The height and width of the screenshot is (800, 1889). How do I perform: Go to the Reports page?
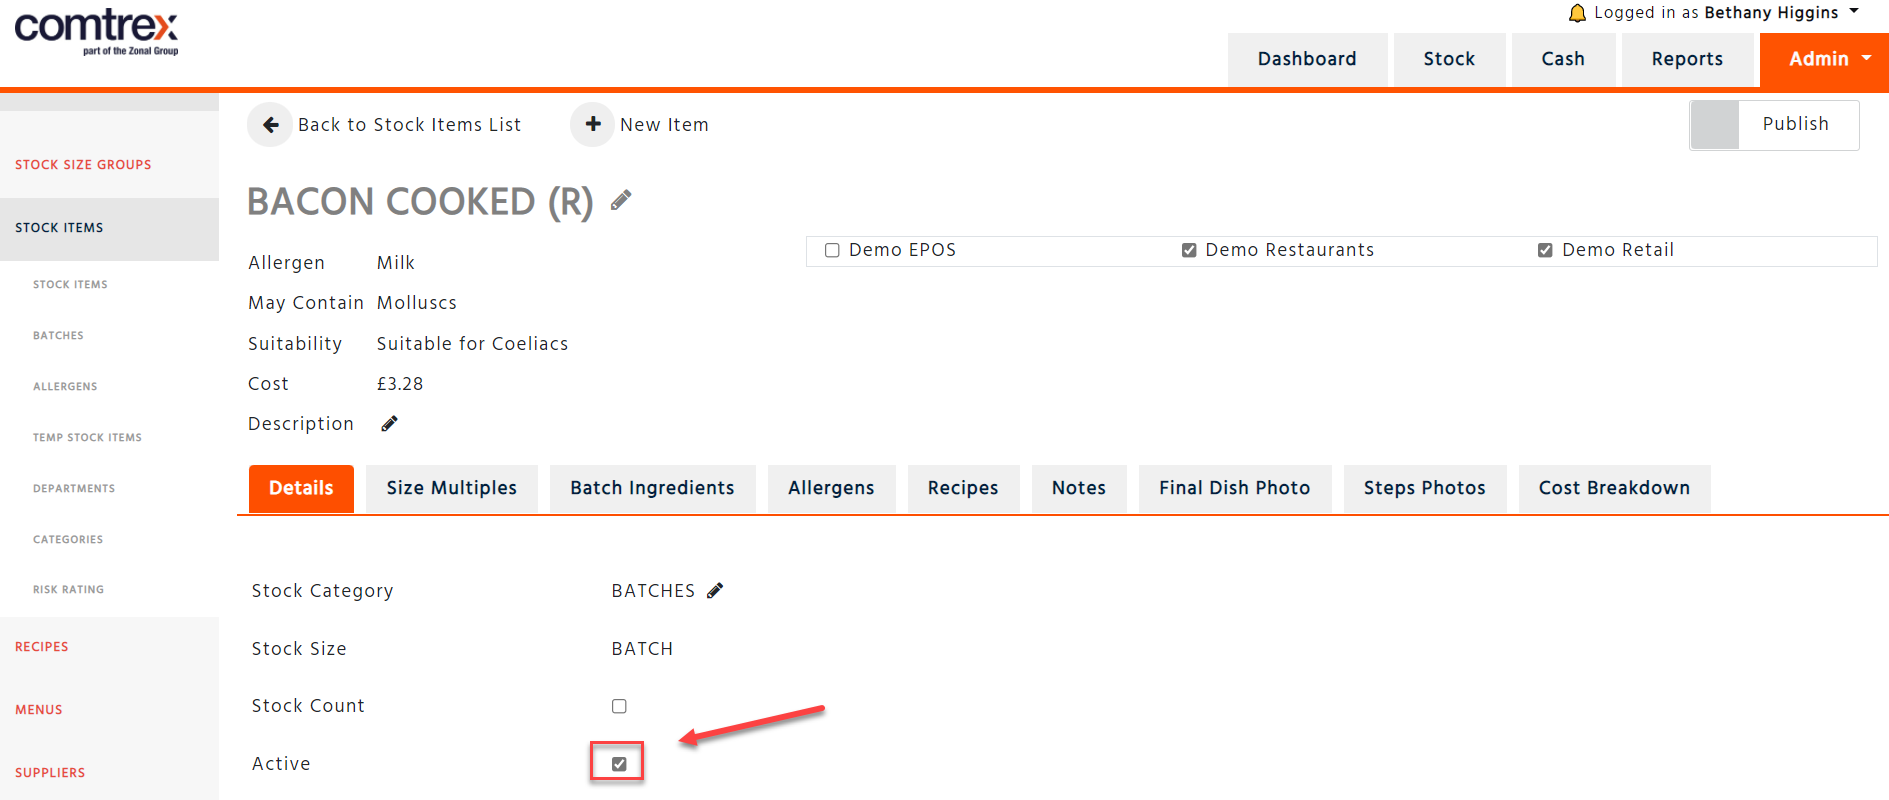coord(1687,59)
